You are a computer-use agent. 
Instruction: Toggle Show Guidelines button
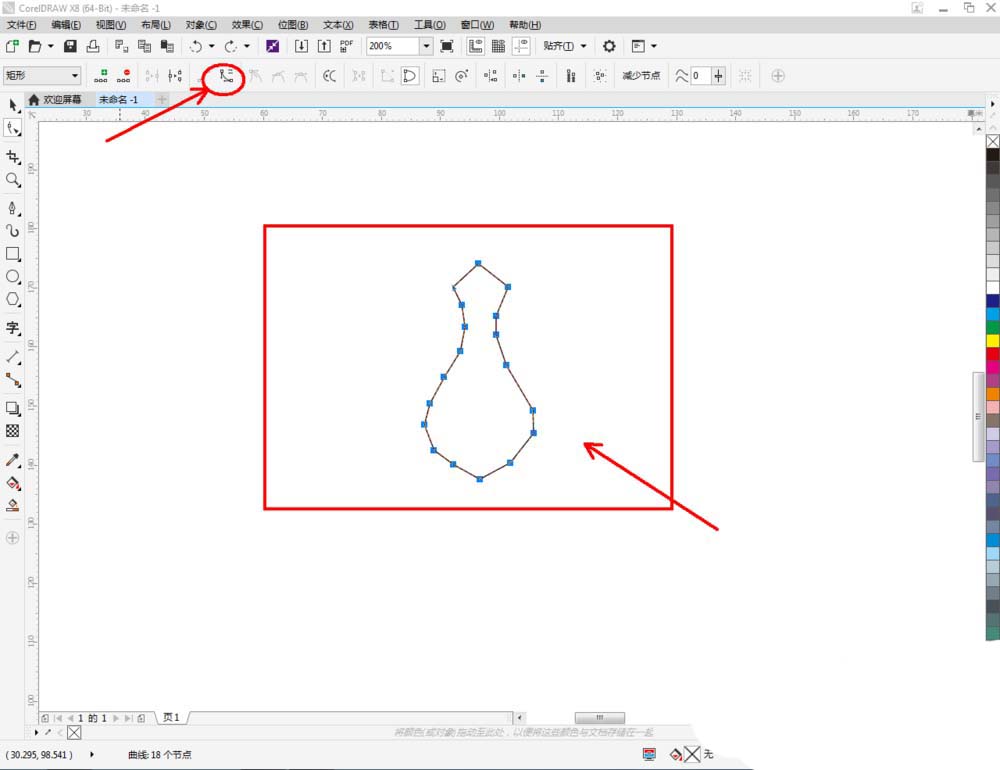pos(521,46)
